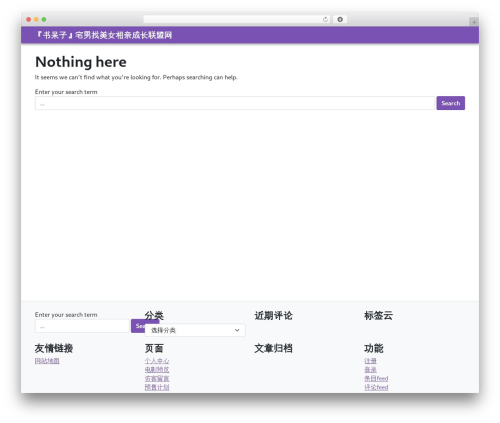This screenshot has height=423, width=500.
Task: Click the 注册 register link
Action: [x=370, y=361]
